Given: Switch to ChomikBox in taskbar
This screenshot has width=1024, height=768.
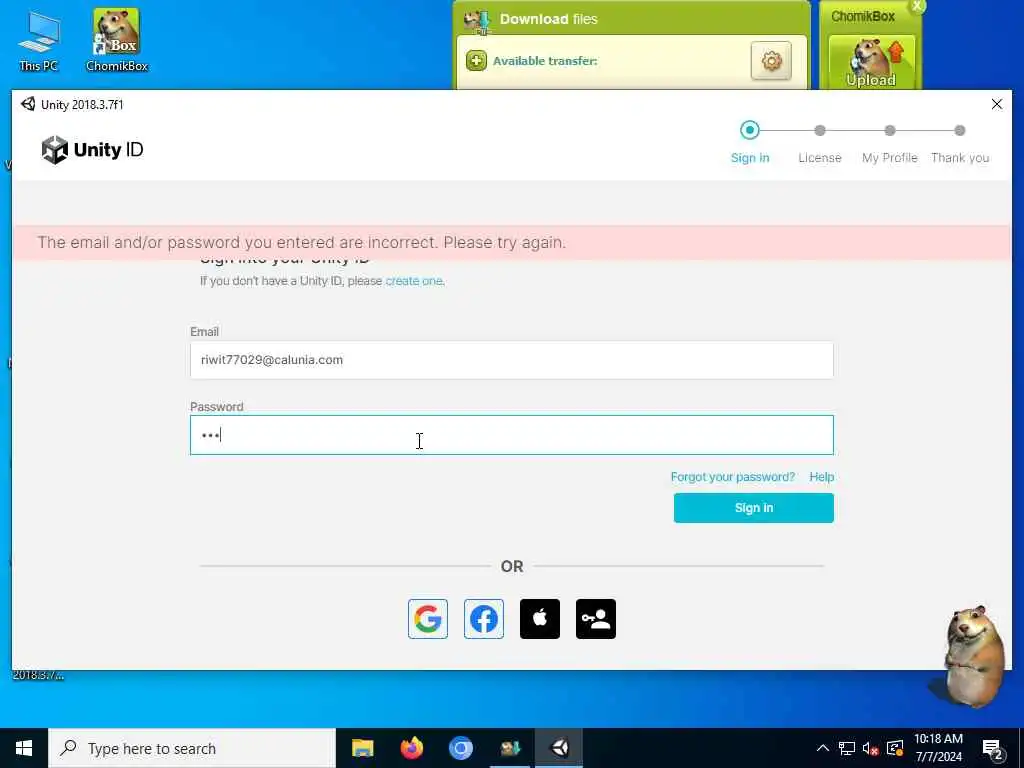Looking at the screenshot, I should click(510, 748).
